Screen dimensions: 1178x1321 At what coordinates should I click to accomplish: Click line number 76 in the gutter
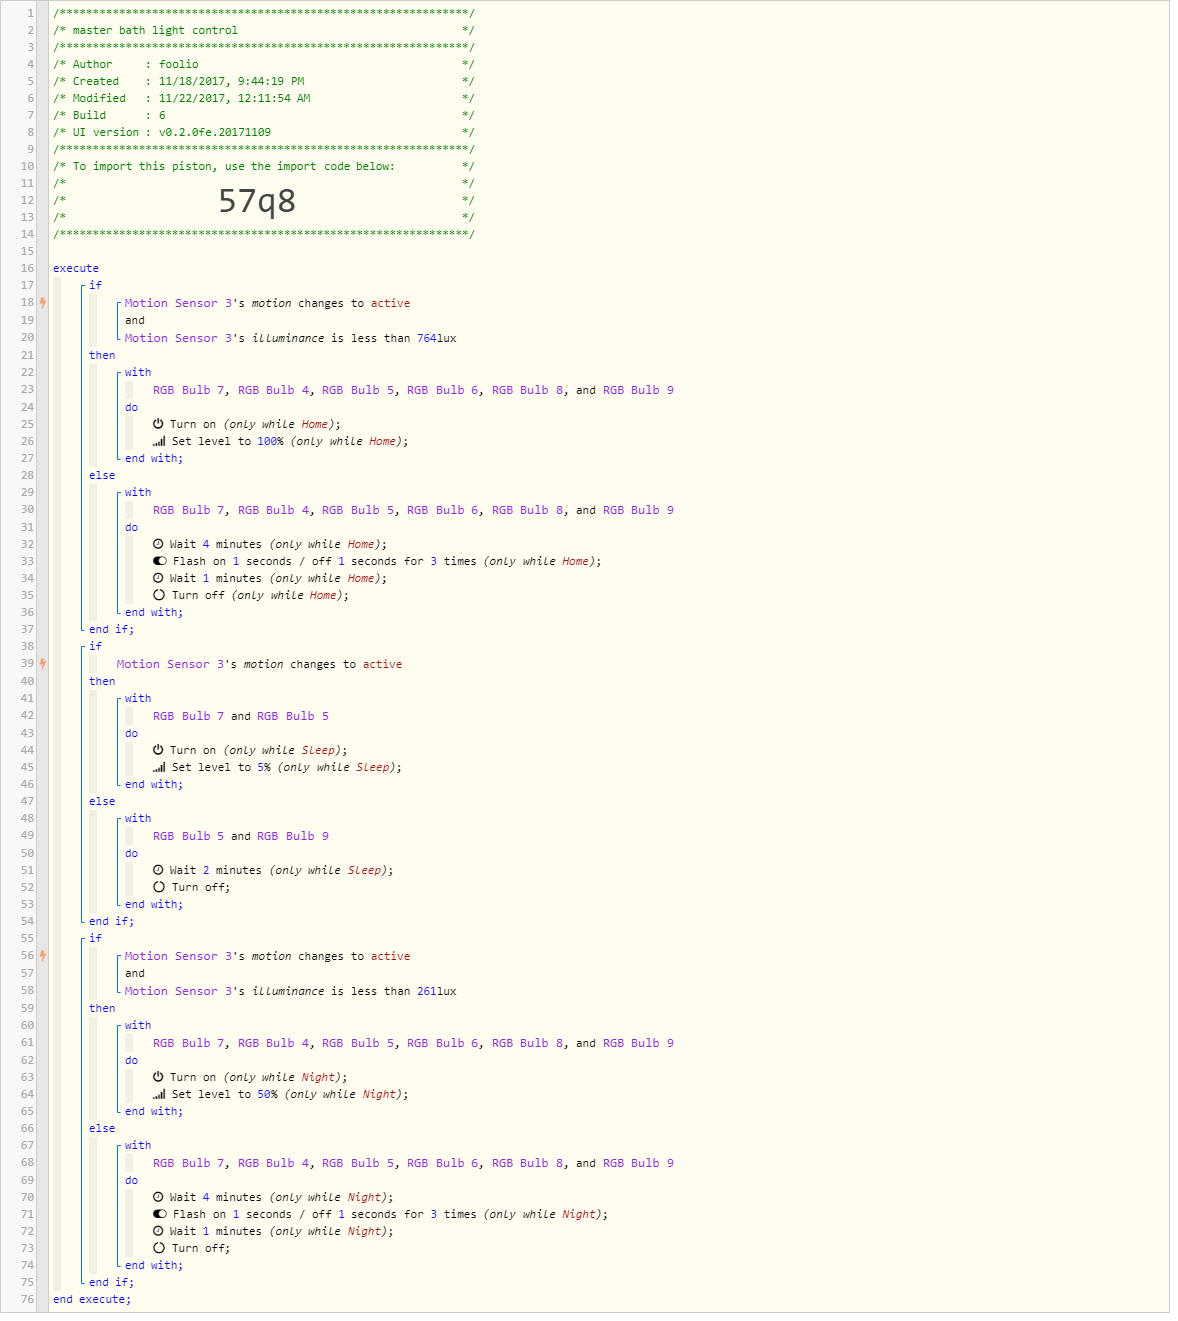[x=27, y=1299]
